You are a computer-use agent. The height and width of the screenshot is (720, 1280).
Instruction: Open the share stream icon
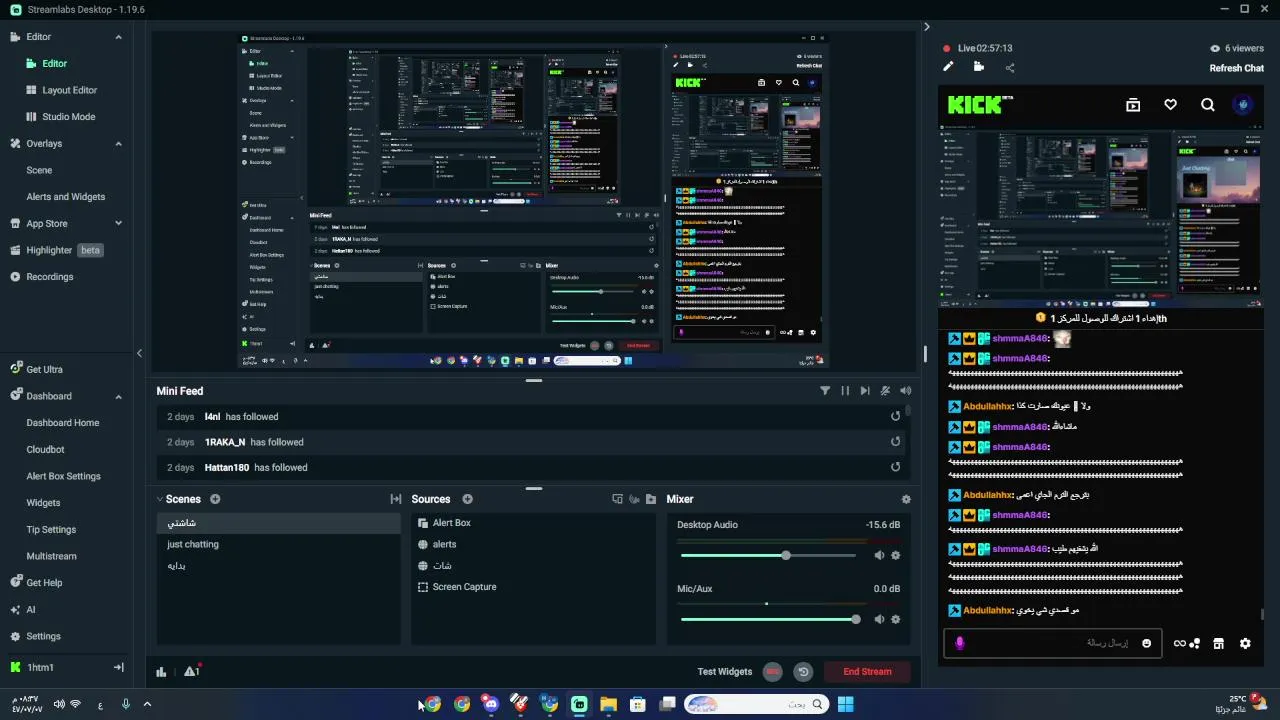[x=1010, y=68]
